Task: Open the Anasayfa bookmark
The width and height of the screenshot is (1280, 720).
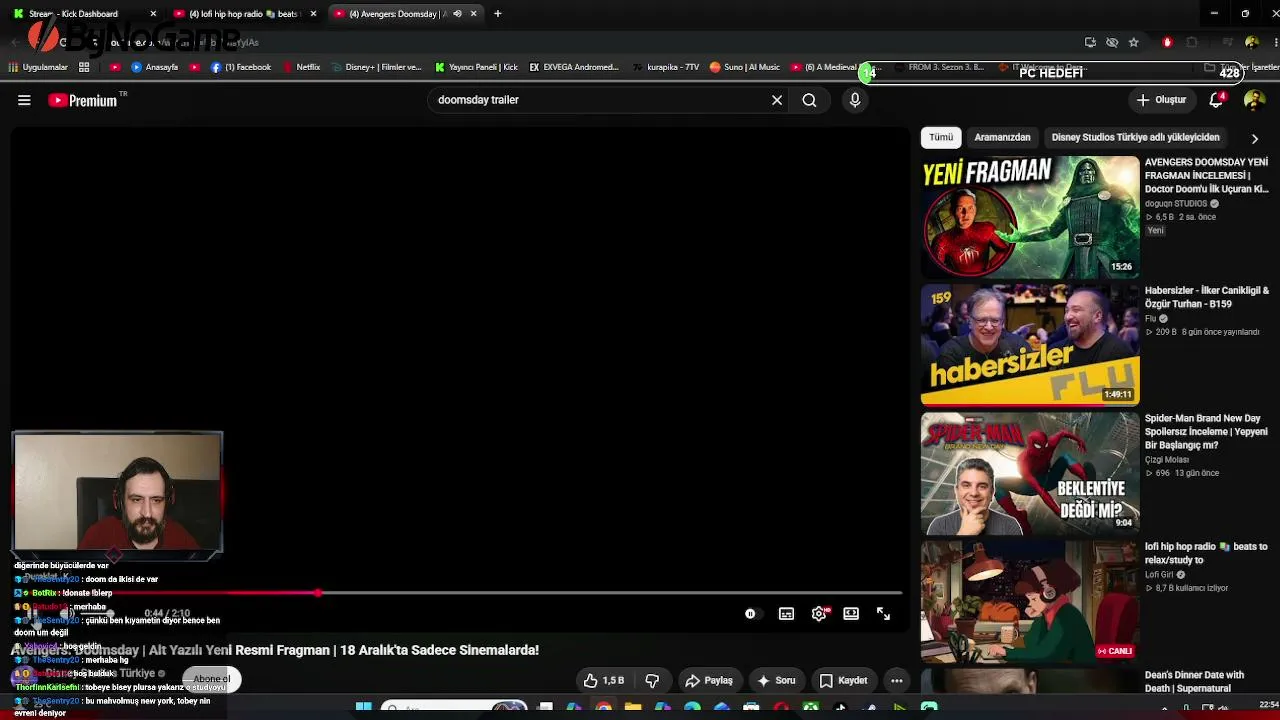Action: point(155,68)
